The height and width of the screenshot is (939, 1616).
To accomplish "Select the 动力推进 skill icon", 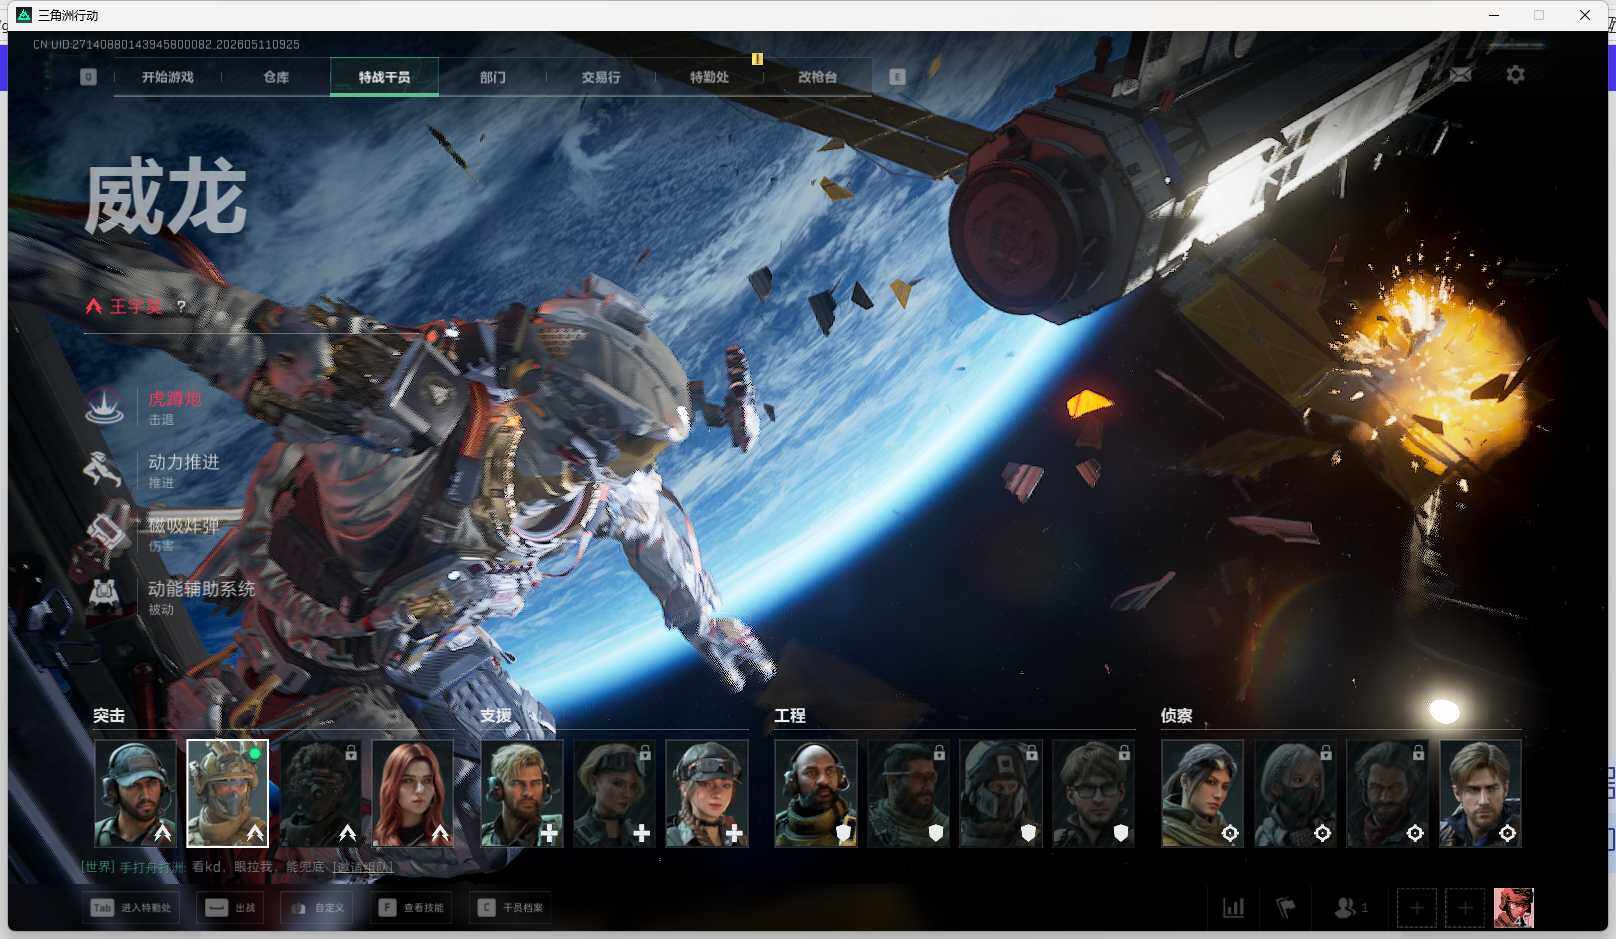I will point(104,469).
